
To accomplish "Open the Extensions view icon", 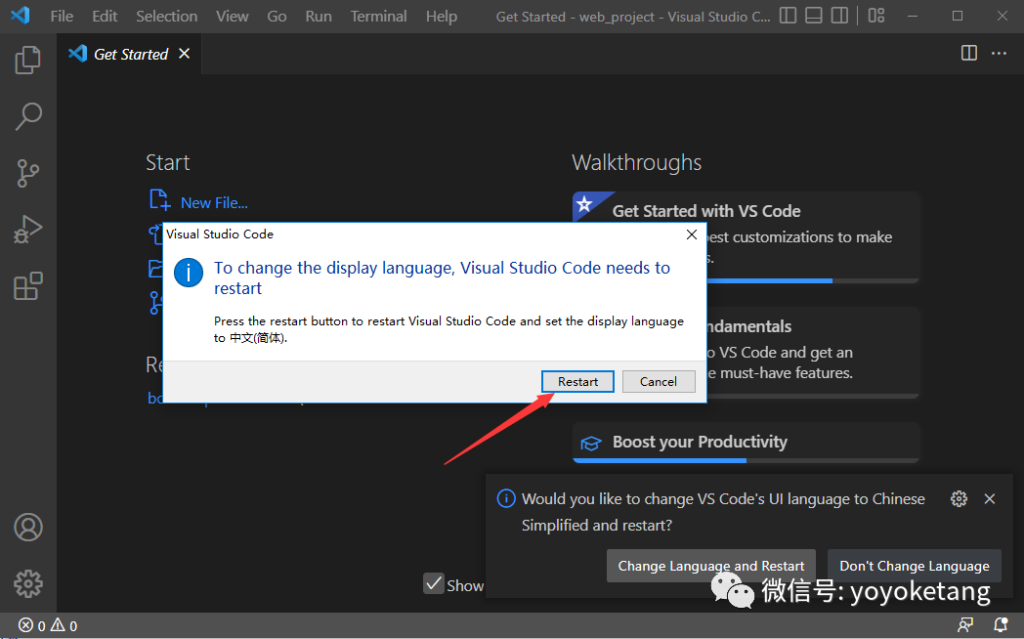I will click(28, 286).
